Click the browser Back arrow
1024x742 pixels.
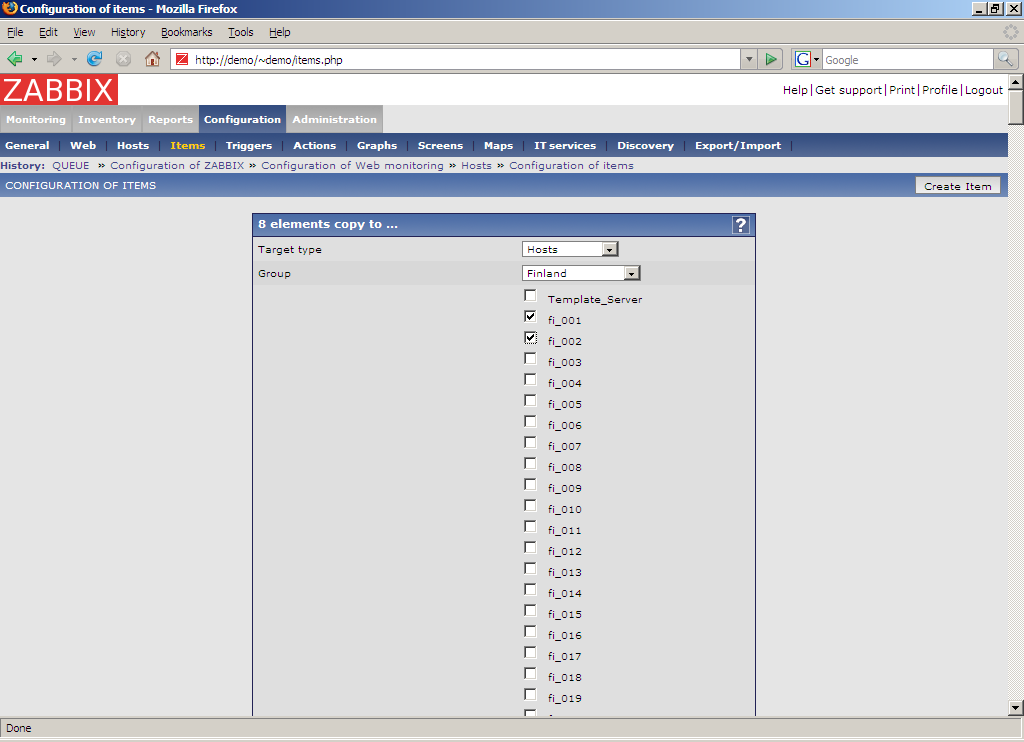pyautogui.click(x=15, y=59)
